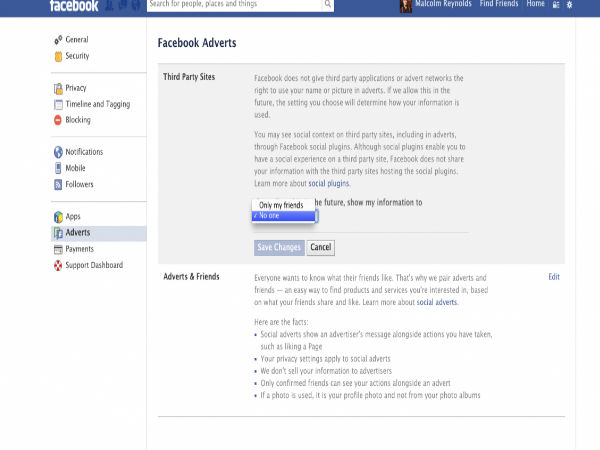The height and width of the screenshot is (450, 600).
Task: Open the account gear menu icon
Action: tap(570, 5)
